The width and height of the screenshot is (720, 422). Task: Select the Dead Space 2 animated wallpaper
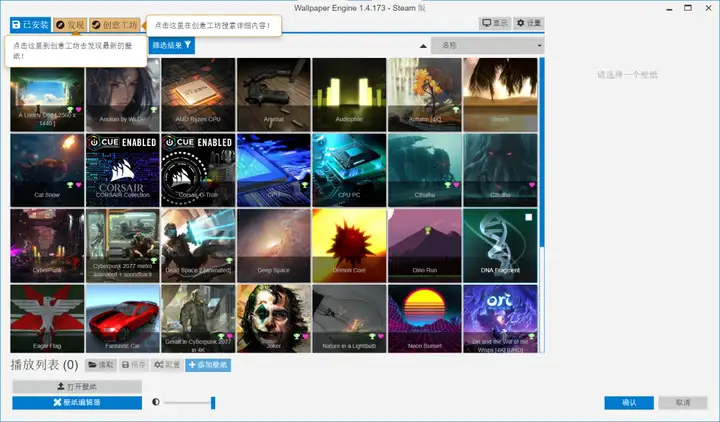pos(198,246)
